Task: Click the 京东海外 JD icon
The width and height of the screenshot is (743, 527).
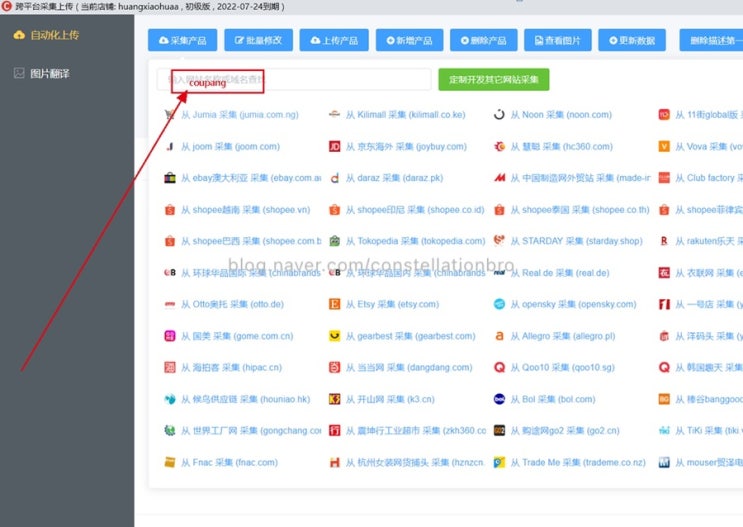Action: coord(335,146)
